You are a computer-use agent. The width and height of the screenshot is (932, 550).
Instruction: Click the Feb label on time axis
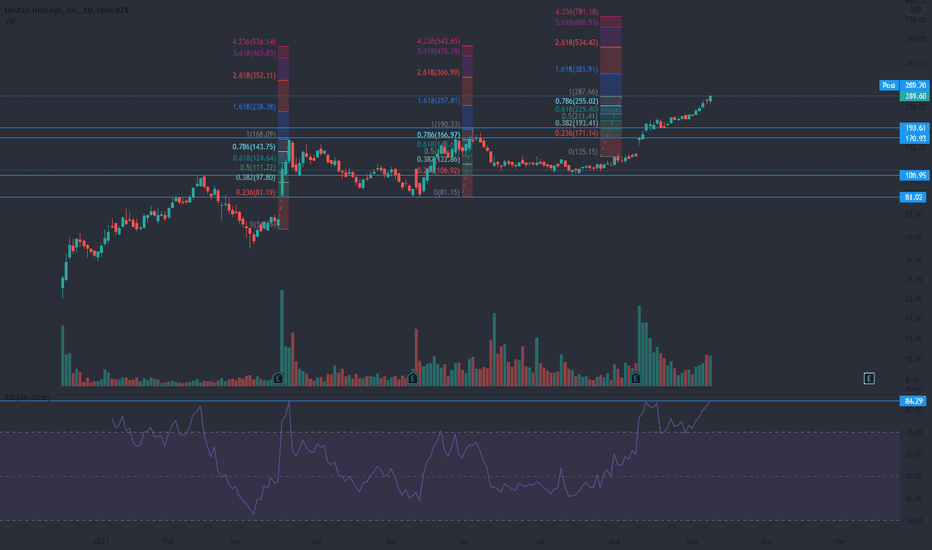coord(168,541)
